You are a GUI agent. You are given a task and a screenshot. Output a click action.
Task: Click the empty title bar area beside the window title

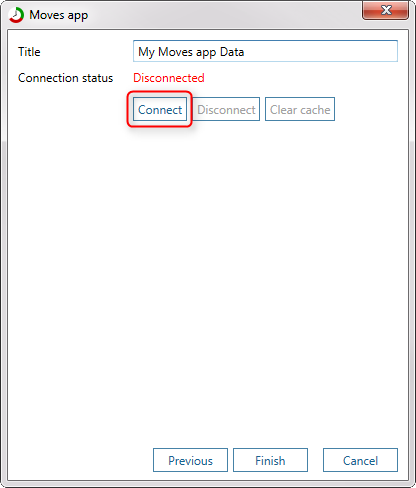tap(223, 15)
